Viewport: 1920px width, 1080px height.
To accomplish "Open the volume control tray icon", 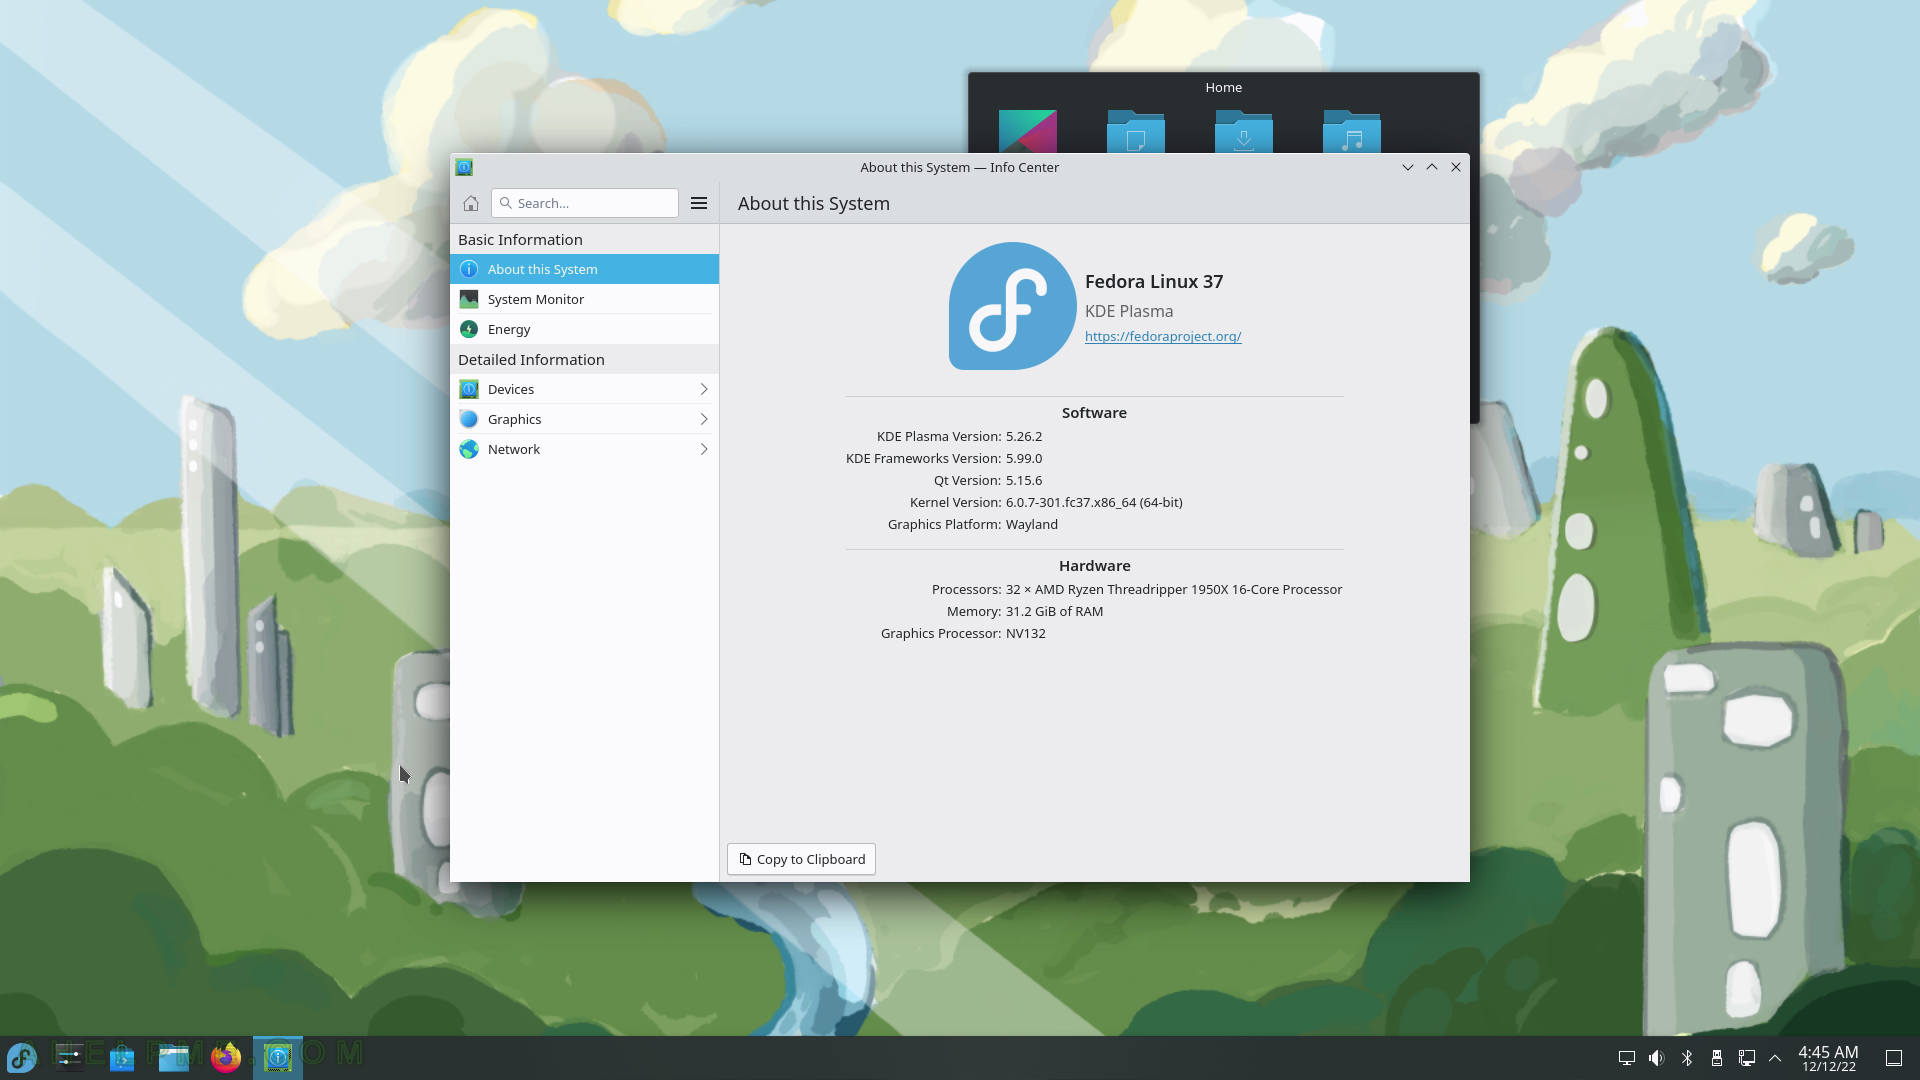I will tap(1657, 1057).
